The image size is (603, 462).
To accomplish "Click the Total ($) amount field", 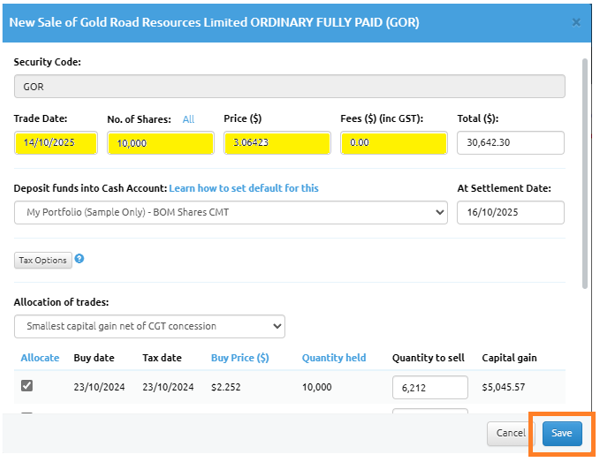I will [510, 143].
